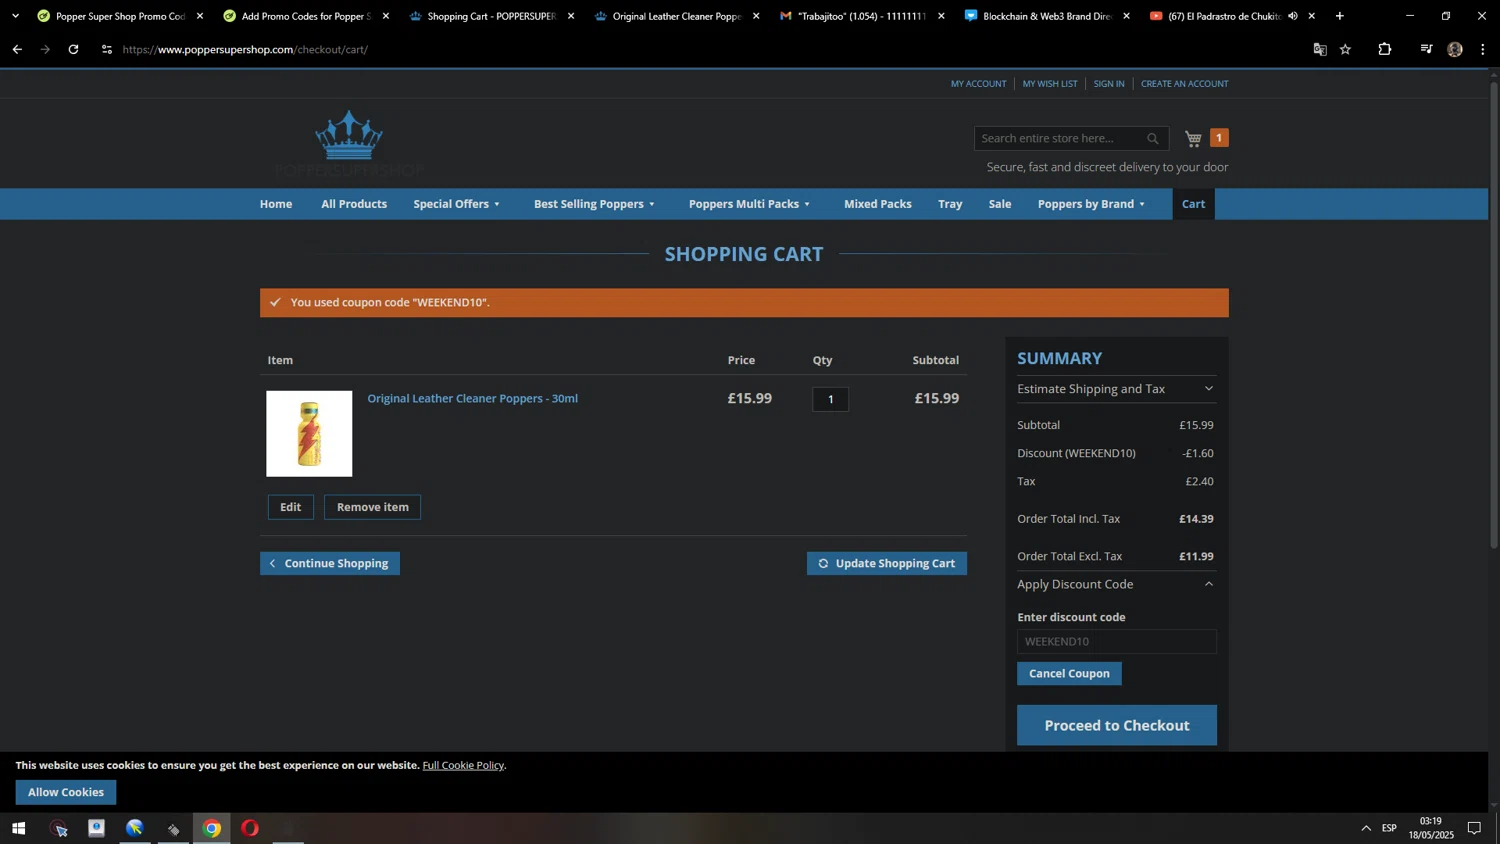Click Proceed to Checkout button
The width and height of the screenshot is (1500, 844).
pos(1117,725)
